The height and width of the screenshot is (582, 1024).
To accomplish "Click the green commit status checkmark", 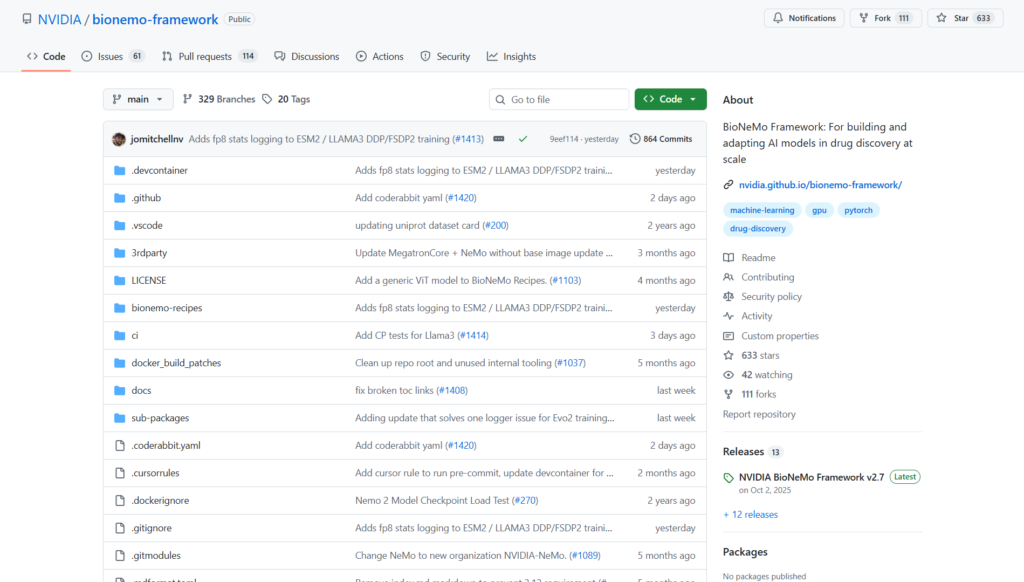I will pos(523,139).
